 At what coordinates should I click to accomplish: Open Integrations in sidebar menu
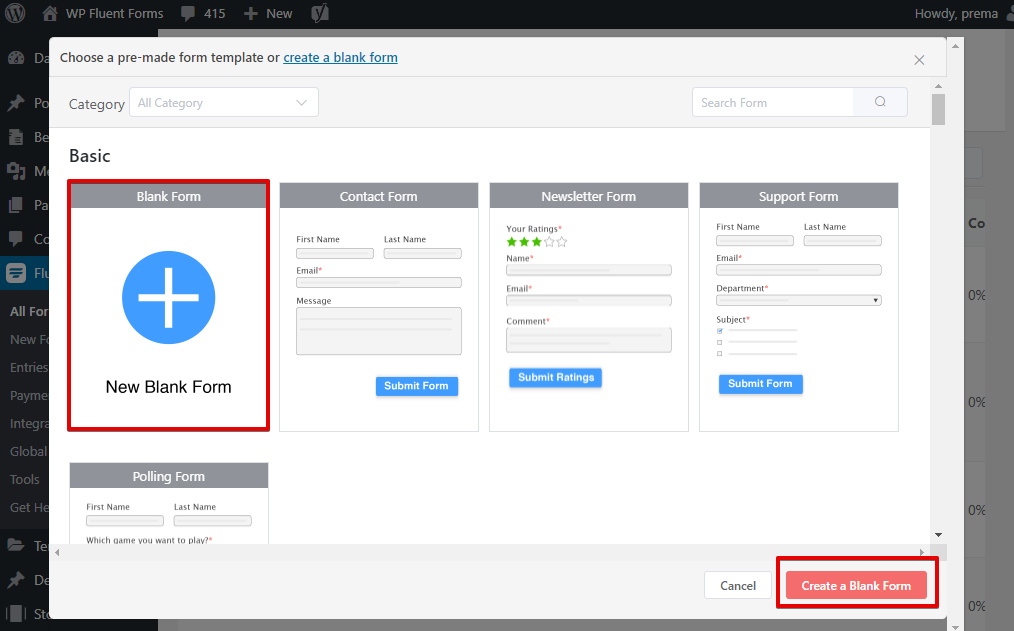[29, 423]
